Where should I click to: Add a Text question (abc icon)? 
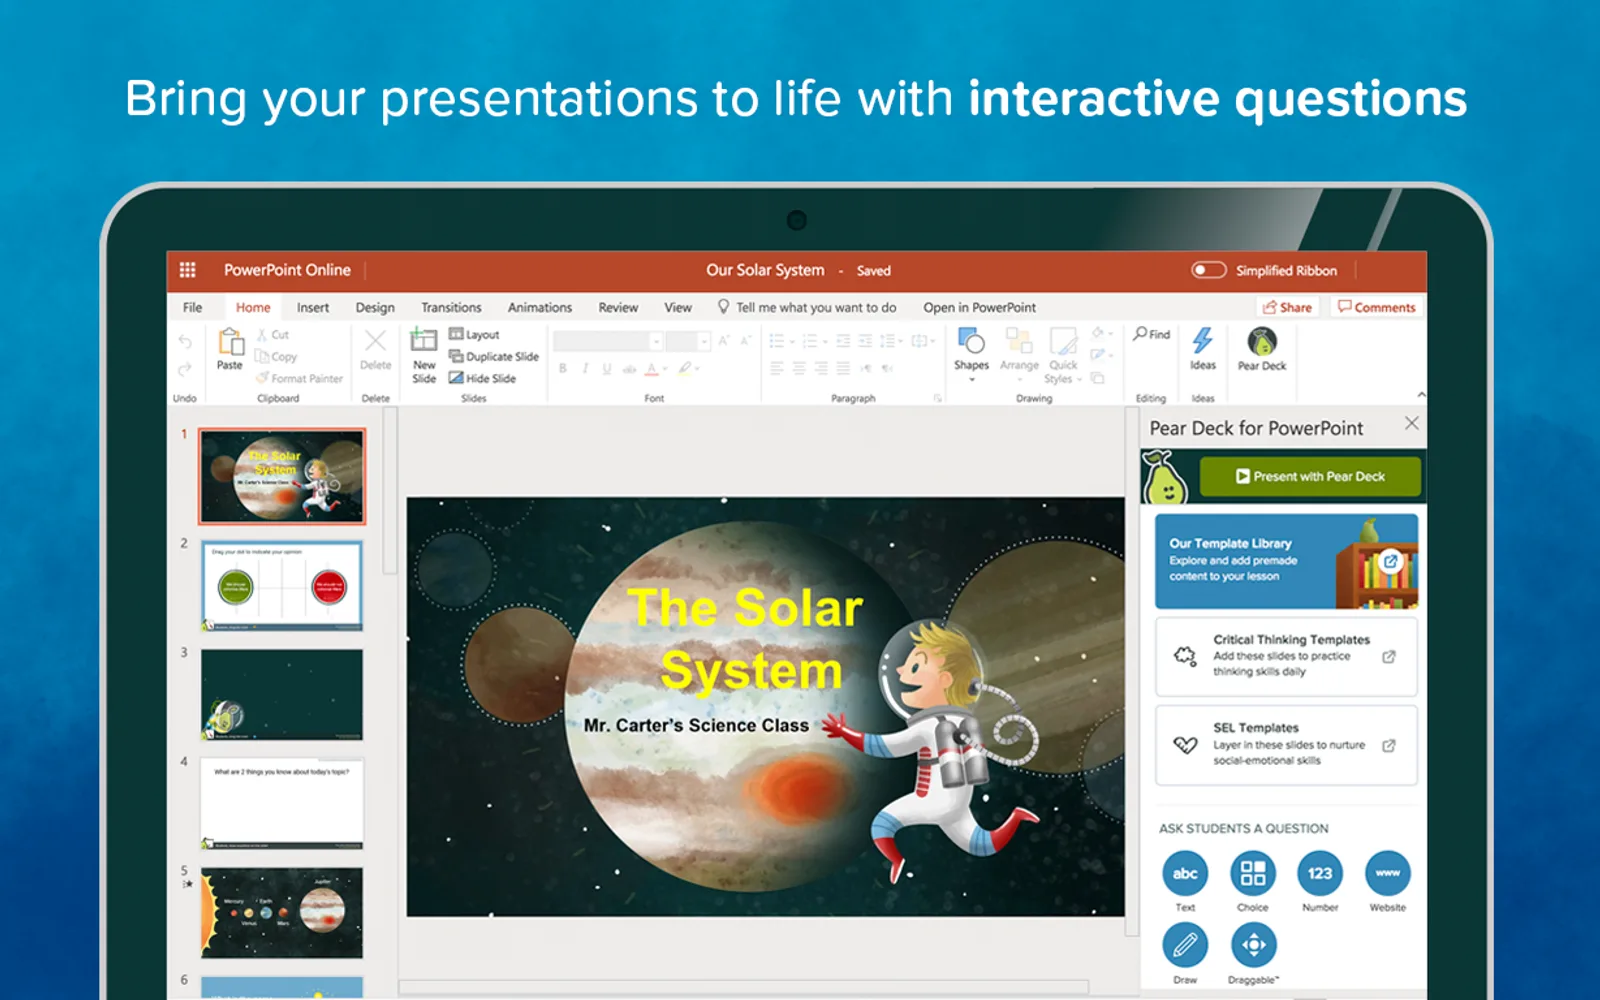1185,873
